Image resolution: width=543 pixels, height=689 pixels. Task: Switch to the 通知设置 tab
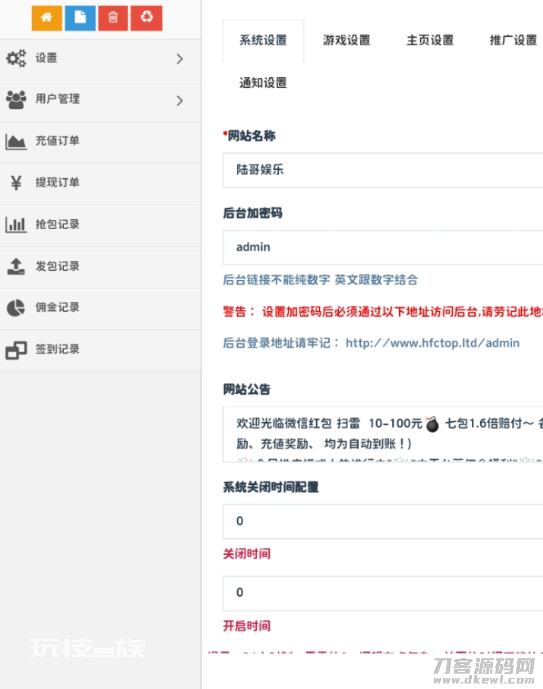pos(263,83)
